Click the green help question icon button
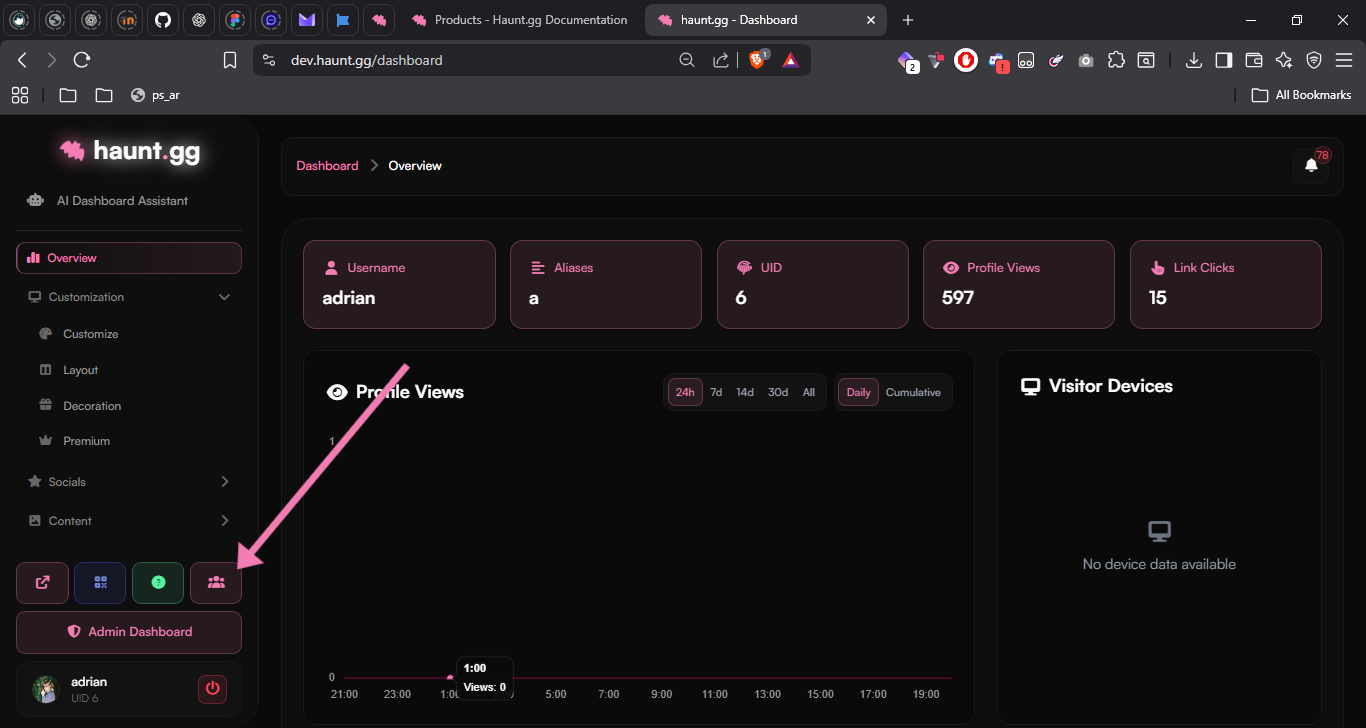 point(158,583)
